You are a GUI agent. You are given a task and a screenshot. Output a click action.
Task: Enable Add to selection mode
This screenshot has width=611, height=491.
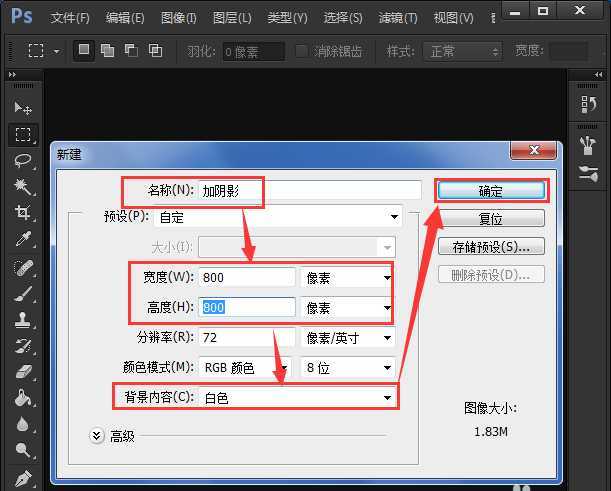click(107, 50)
